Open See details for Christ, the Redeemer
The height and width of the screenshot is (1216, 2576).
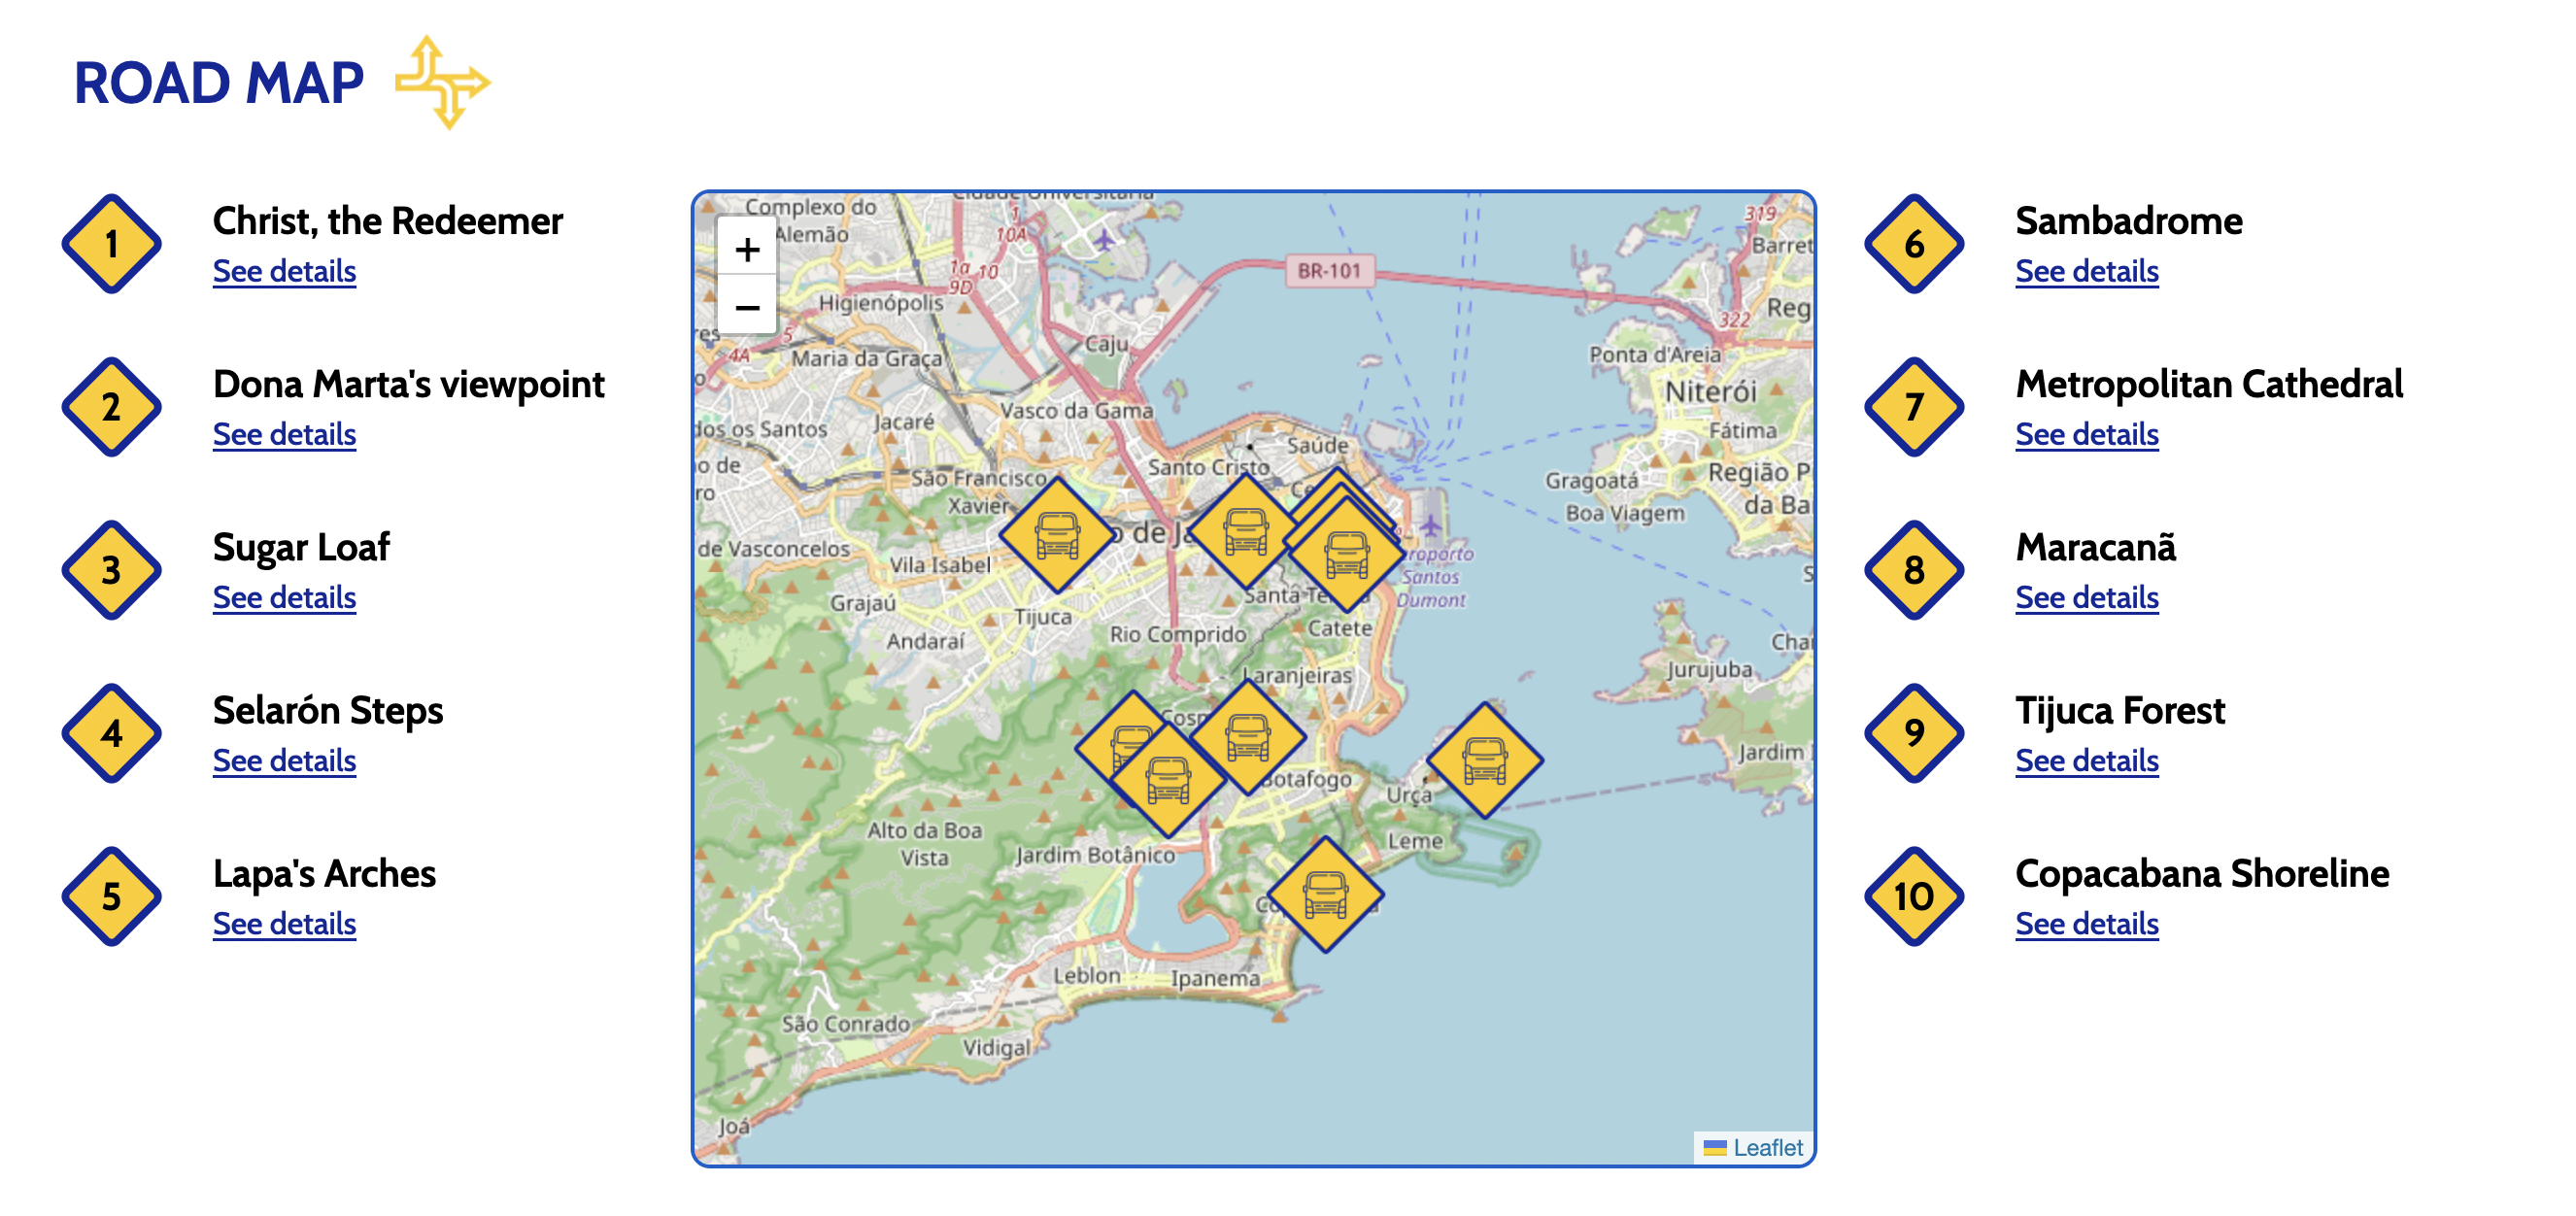tap(284, 271)
